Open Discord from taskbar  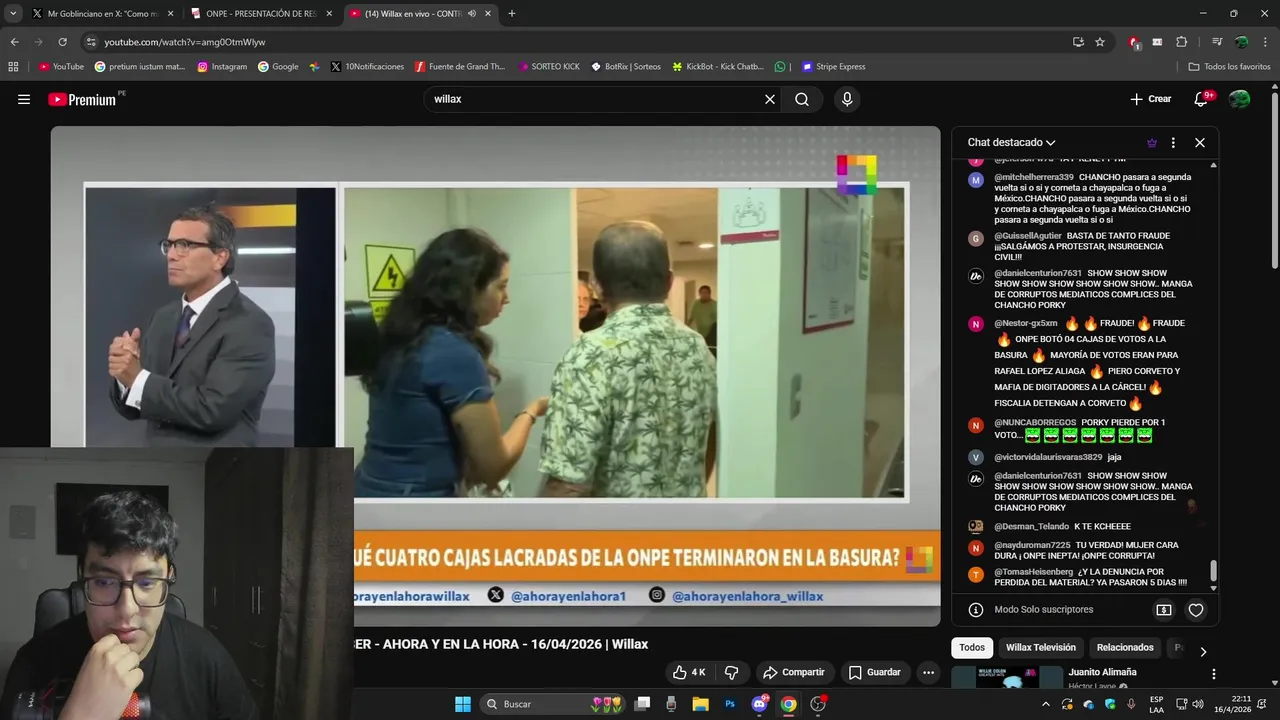click(x=759, y=704)
